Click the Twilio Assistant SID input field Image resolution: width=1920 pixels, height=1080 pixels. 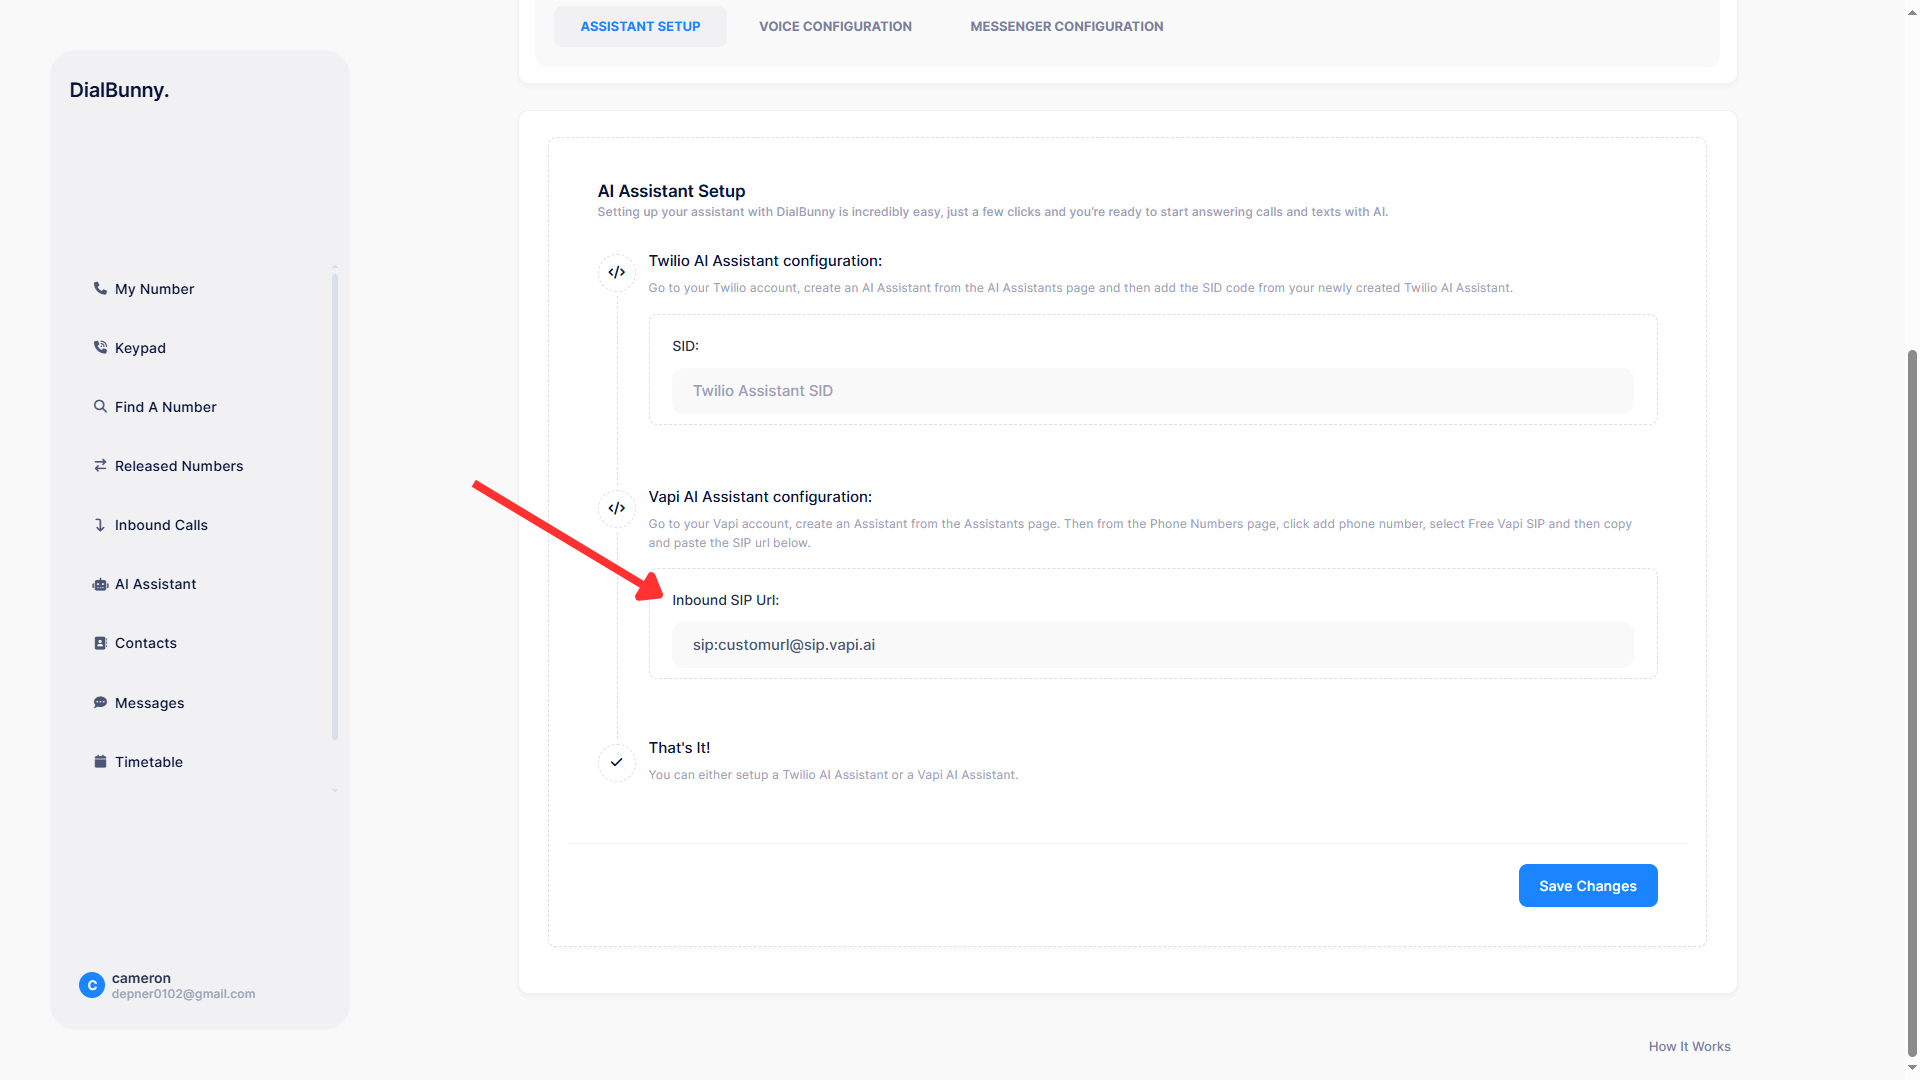[x=1152, y=390]
